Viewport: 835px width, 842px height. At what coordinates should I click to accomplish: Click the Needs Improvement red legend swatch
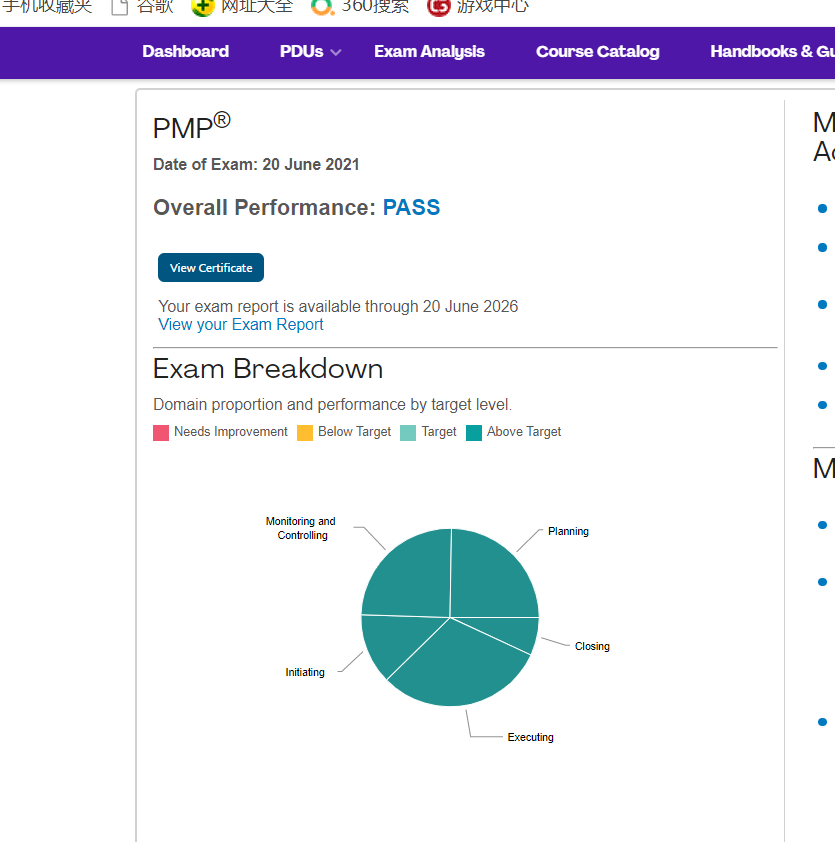pyautogui.click(x=161, y=433)
